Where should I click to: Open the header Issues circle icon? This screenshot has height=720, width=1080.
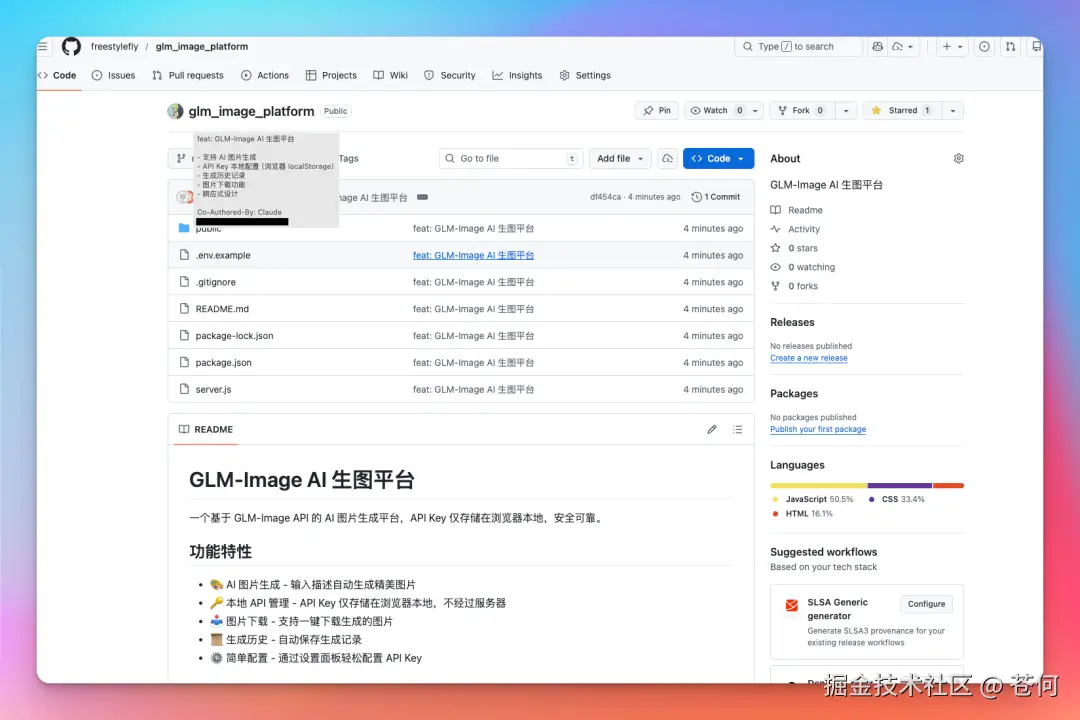[984, 46]
